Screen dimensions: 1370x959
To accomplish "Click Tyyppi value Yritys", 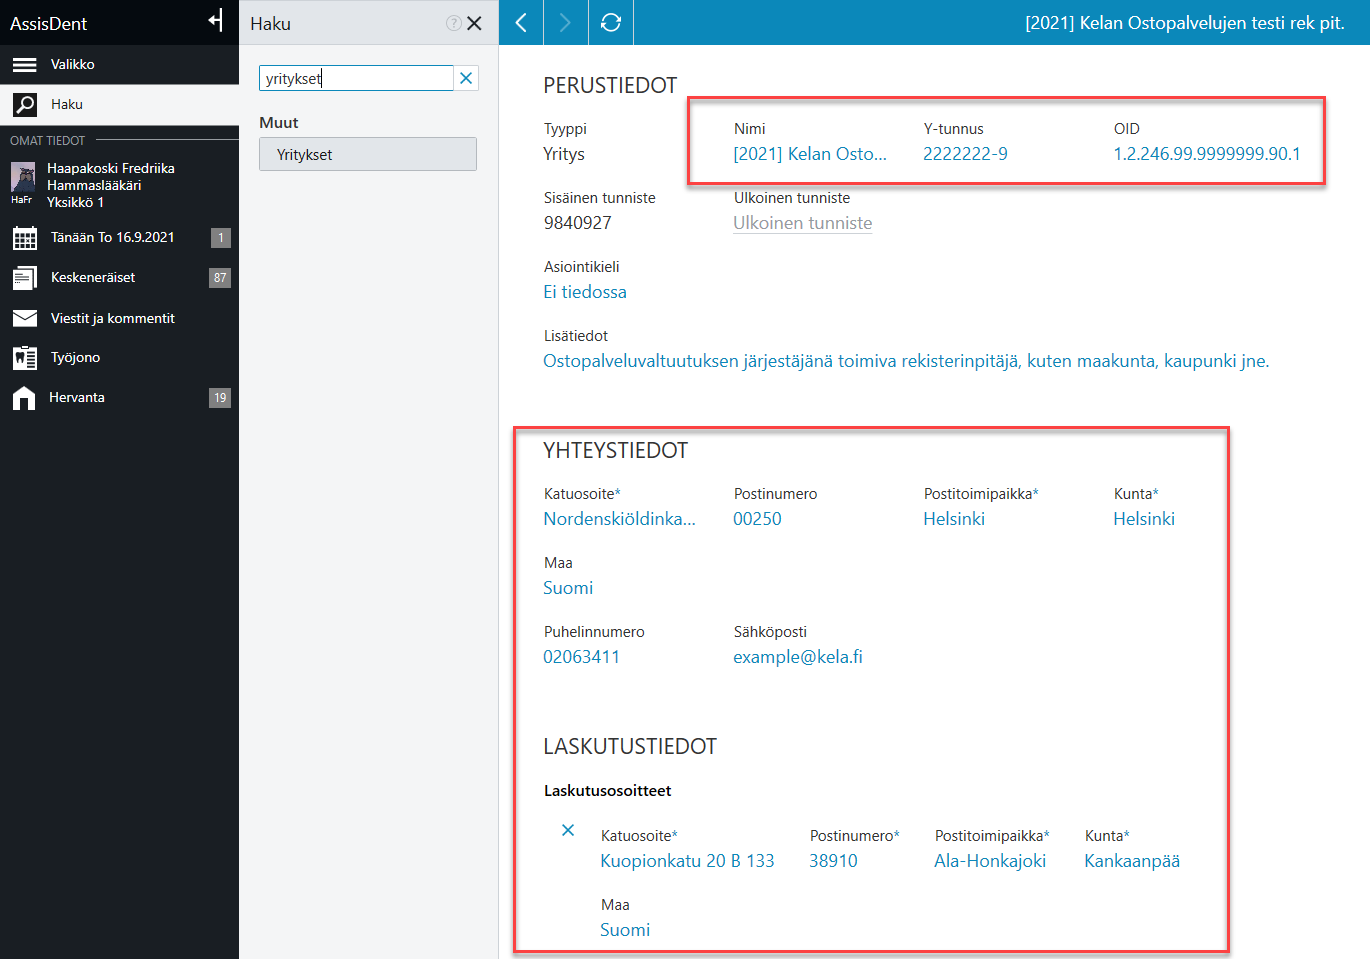I will (564, 154).
